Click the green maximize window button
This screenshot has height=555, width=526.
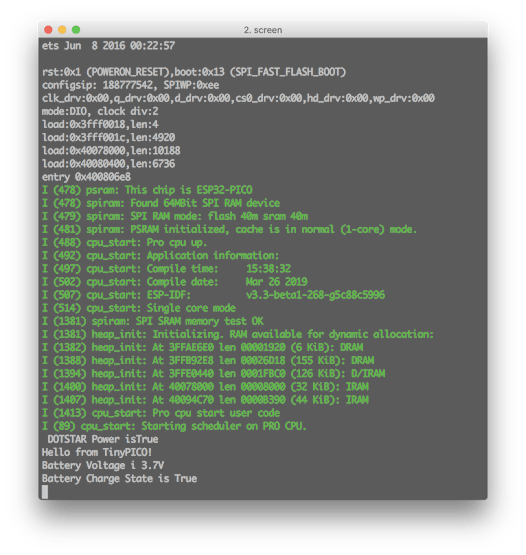point(76,30)
